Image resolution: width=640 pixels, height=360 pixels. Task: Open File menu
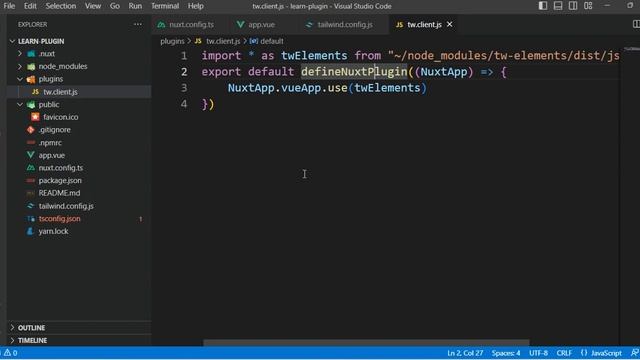point(9,6)
